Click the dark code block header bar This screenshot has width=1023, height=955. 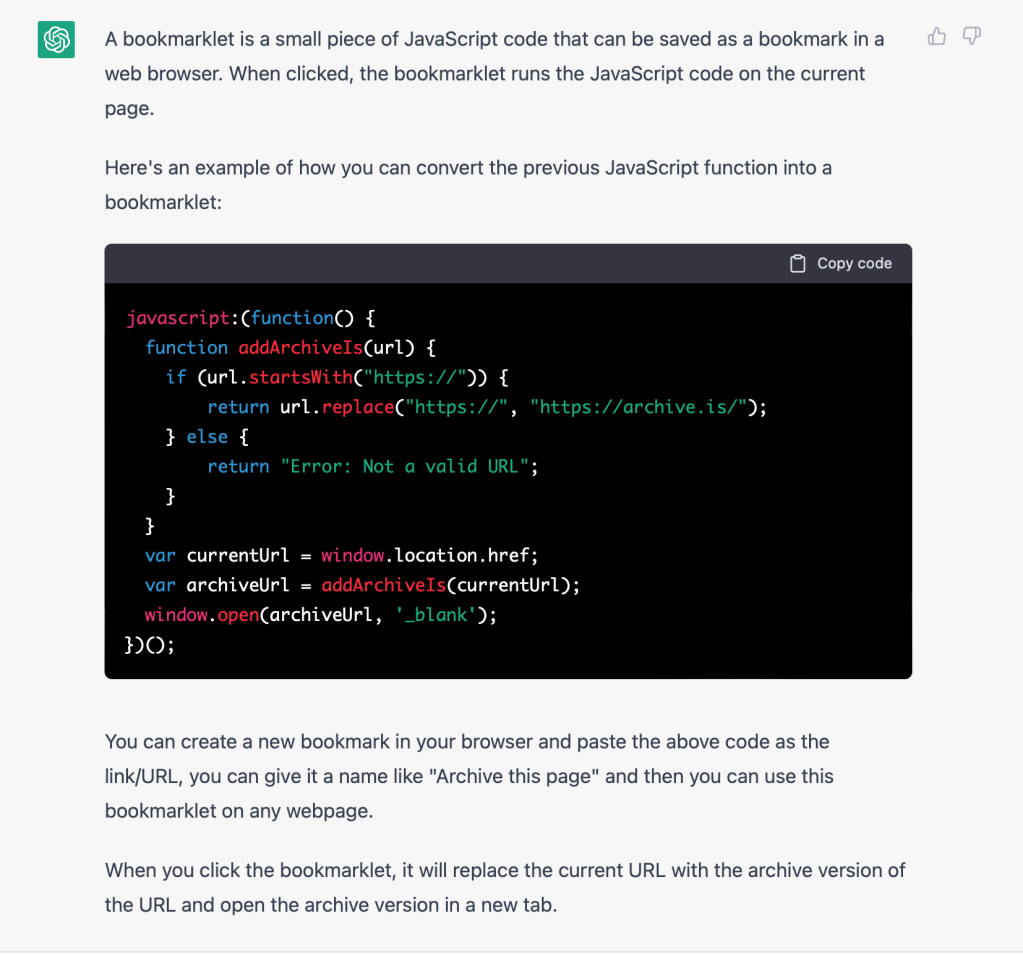450,264
